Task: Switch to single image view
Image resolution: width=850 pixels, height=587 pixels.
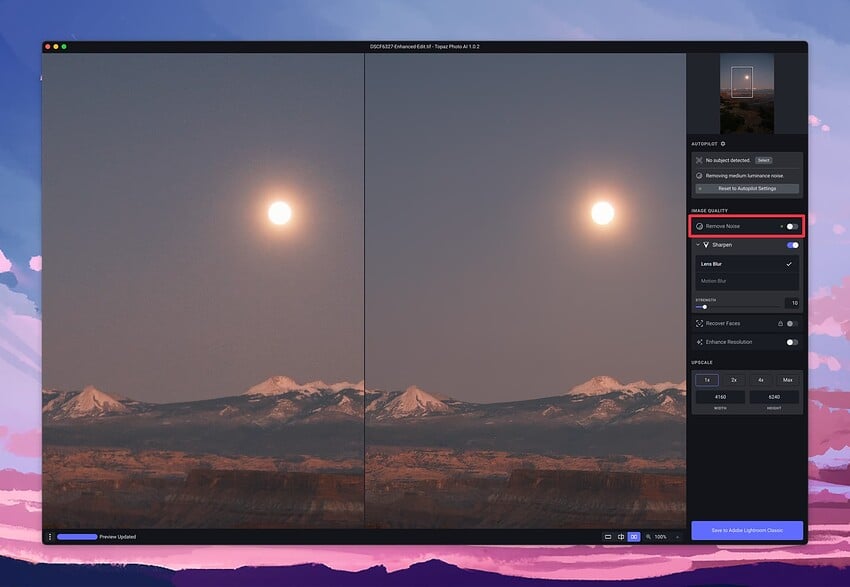Action: click(x=608, y=537)
